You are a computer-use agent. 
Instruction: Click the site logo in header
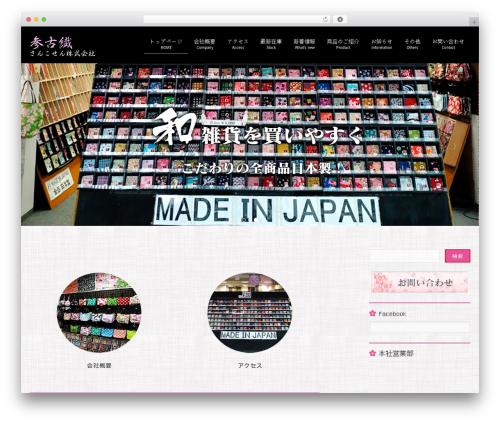(x=62, y=46)
